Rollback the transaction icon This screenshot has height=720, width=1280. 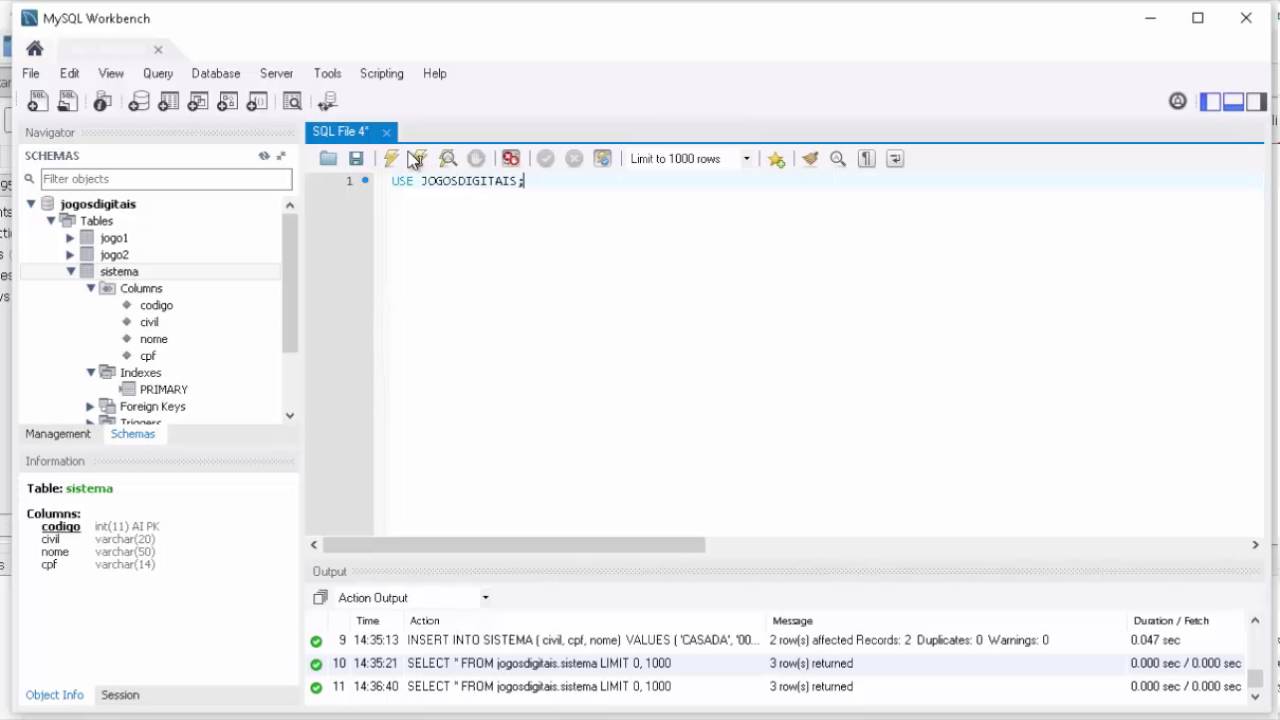coord(574,158)
